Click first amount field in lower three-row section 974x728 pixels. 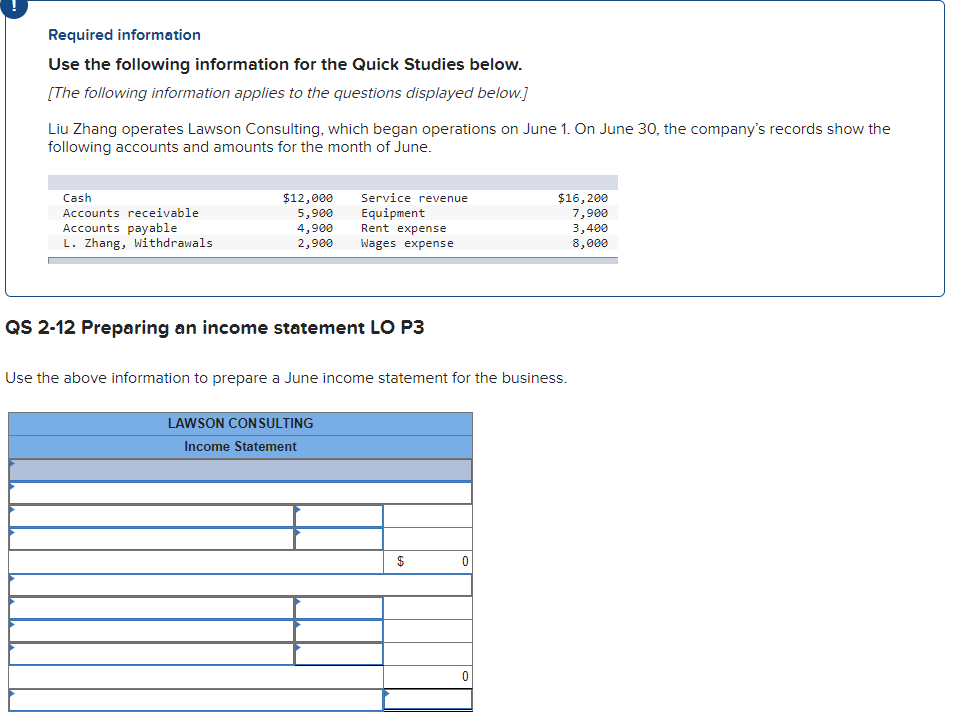(339, 608)
